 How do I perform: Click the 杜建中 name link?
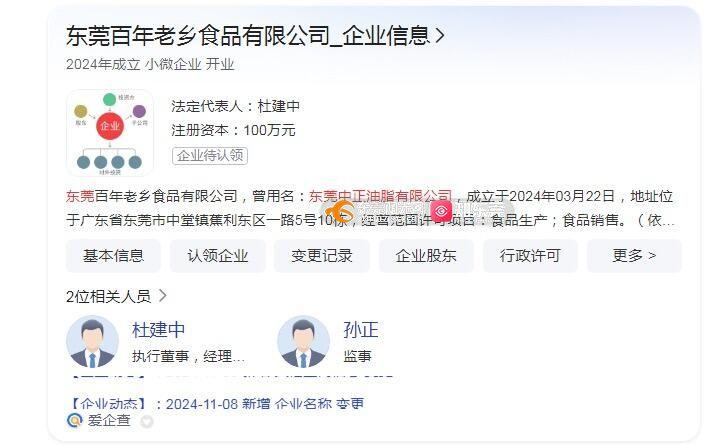(158, 330)
